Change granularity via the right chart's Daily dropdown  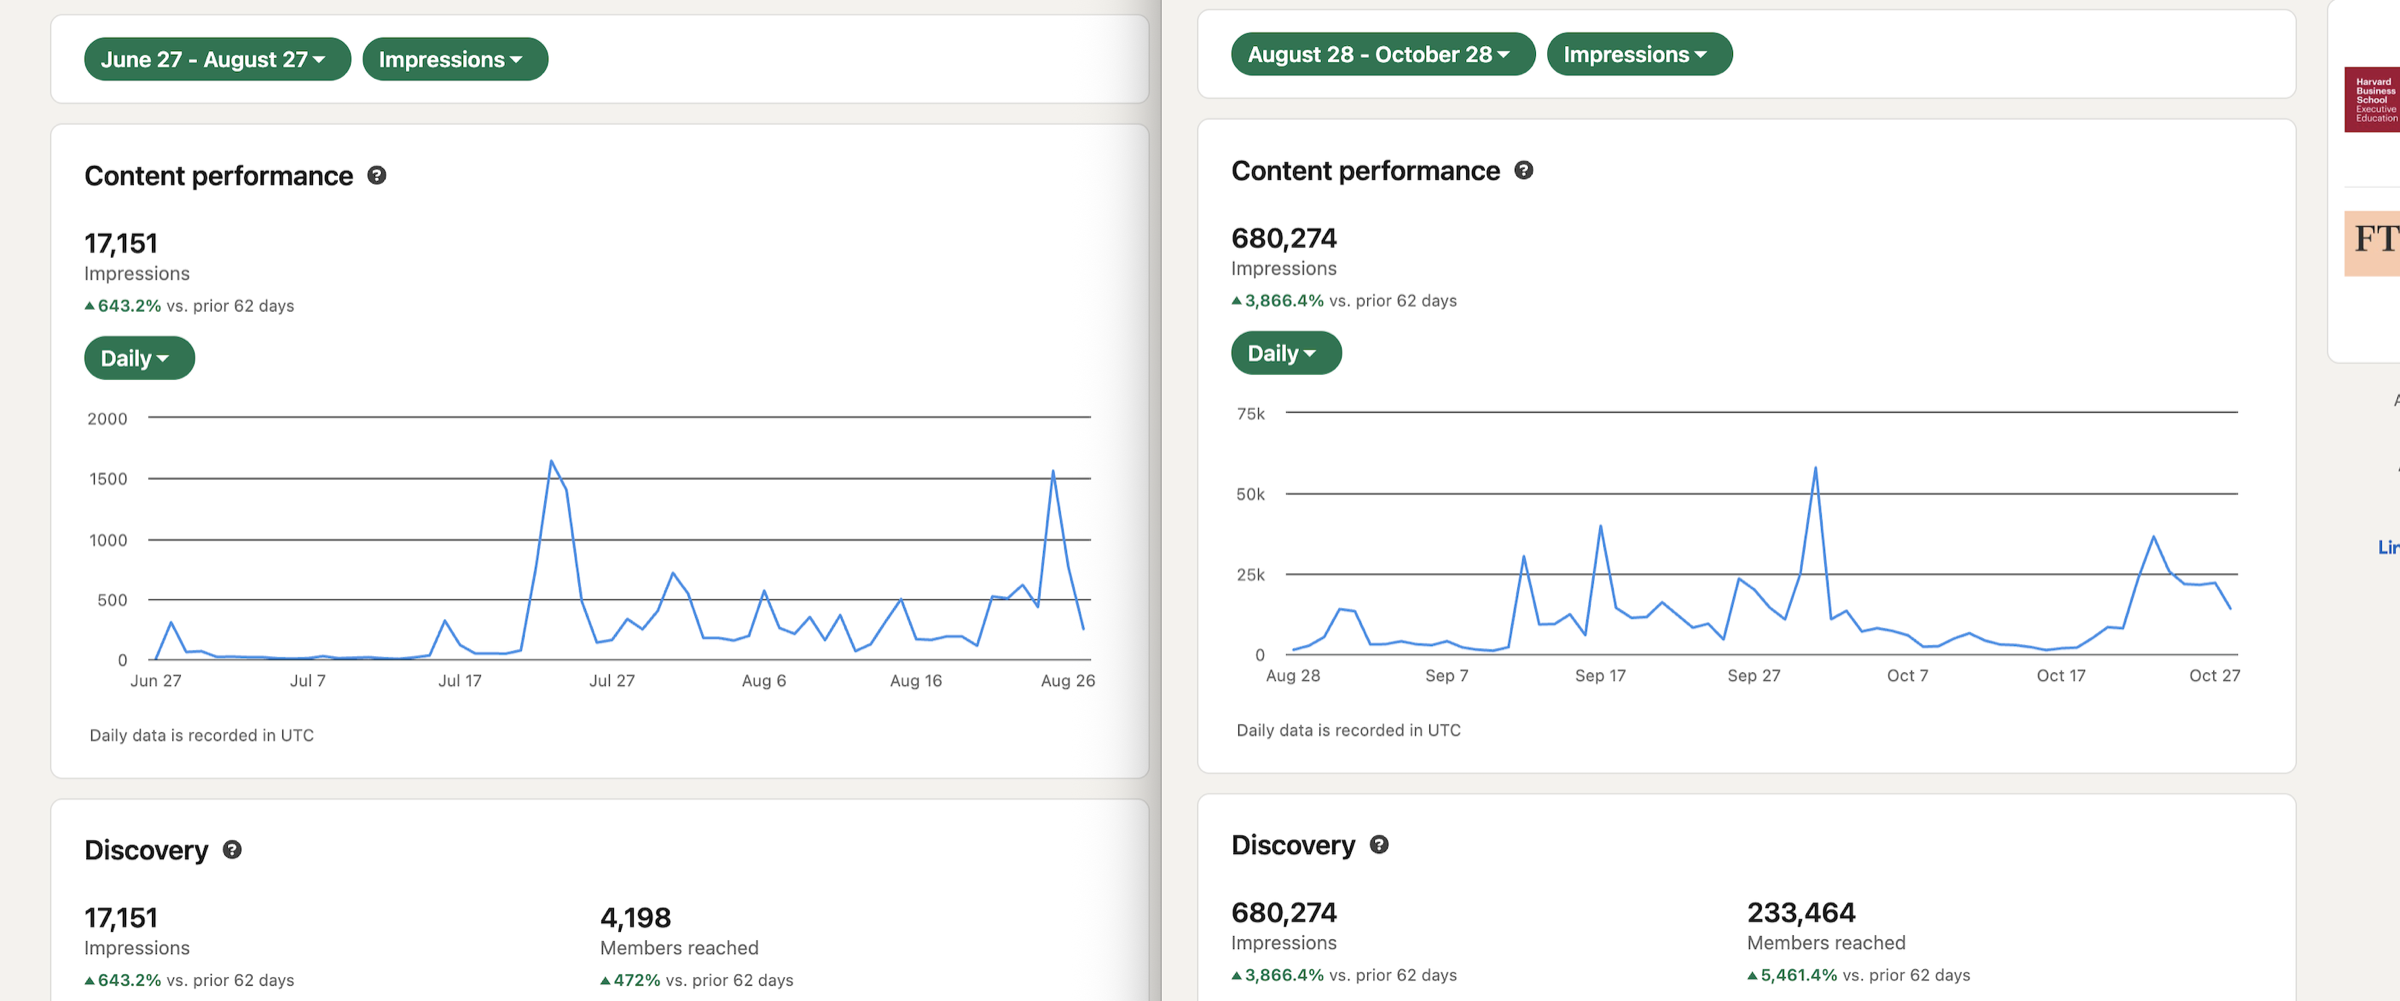click(1285, 352)
